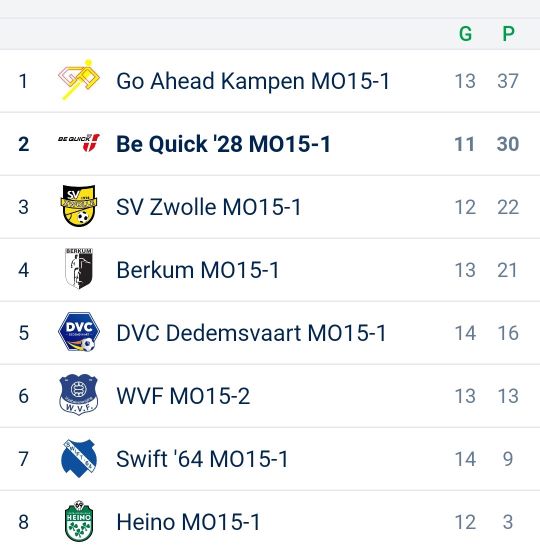This screenshot has width=540, height=546.
Task: Click the Berkum black-and-white crest
Action: pos(79,268)
